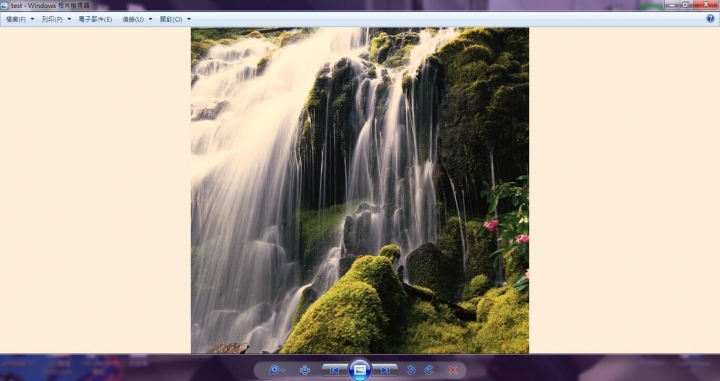
Task: Rotate the photo clockwise
Action: (429, 370)
